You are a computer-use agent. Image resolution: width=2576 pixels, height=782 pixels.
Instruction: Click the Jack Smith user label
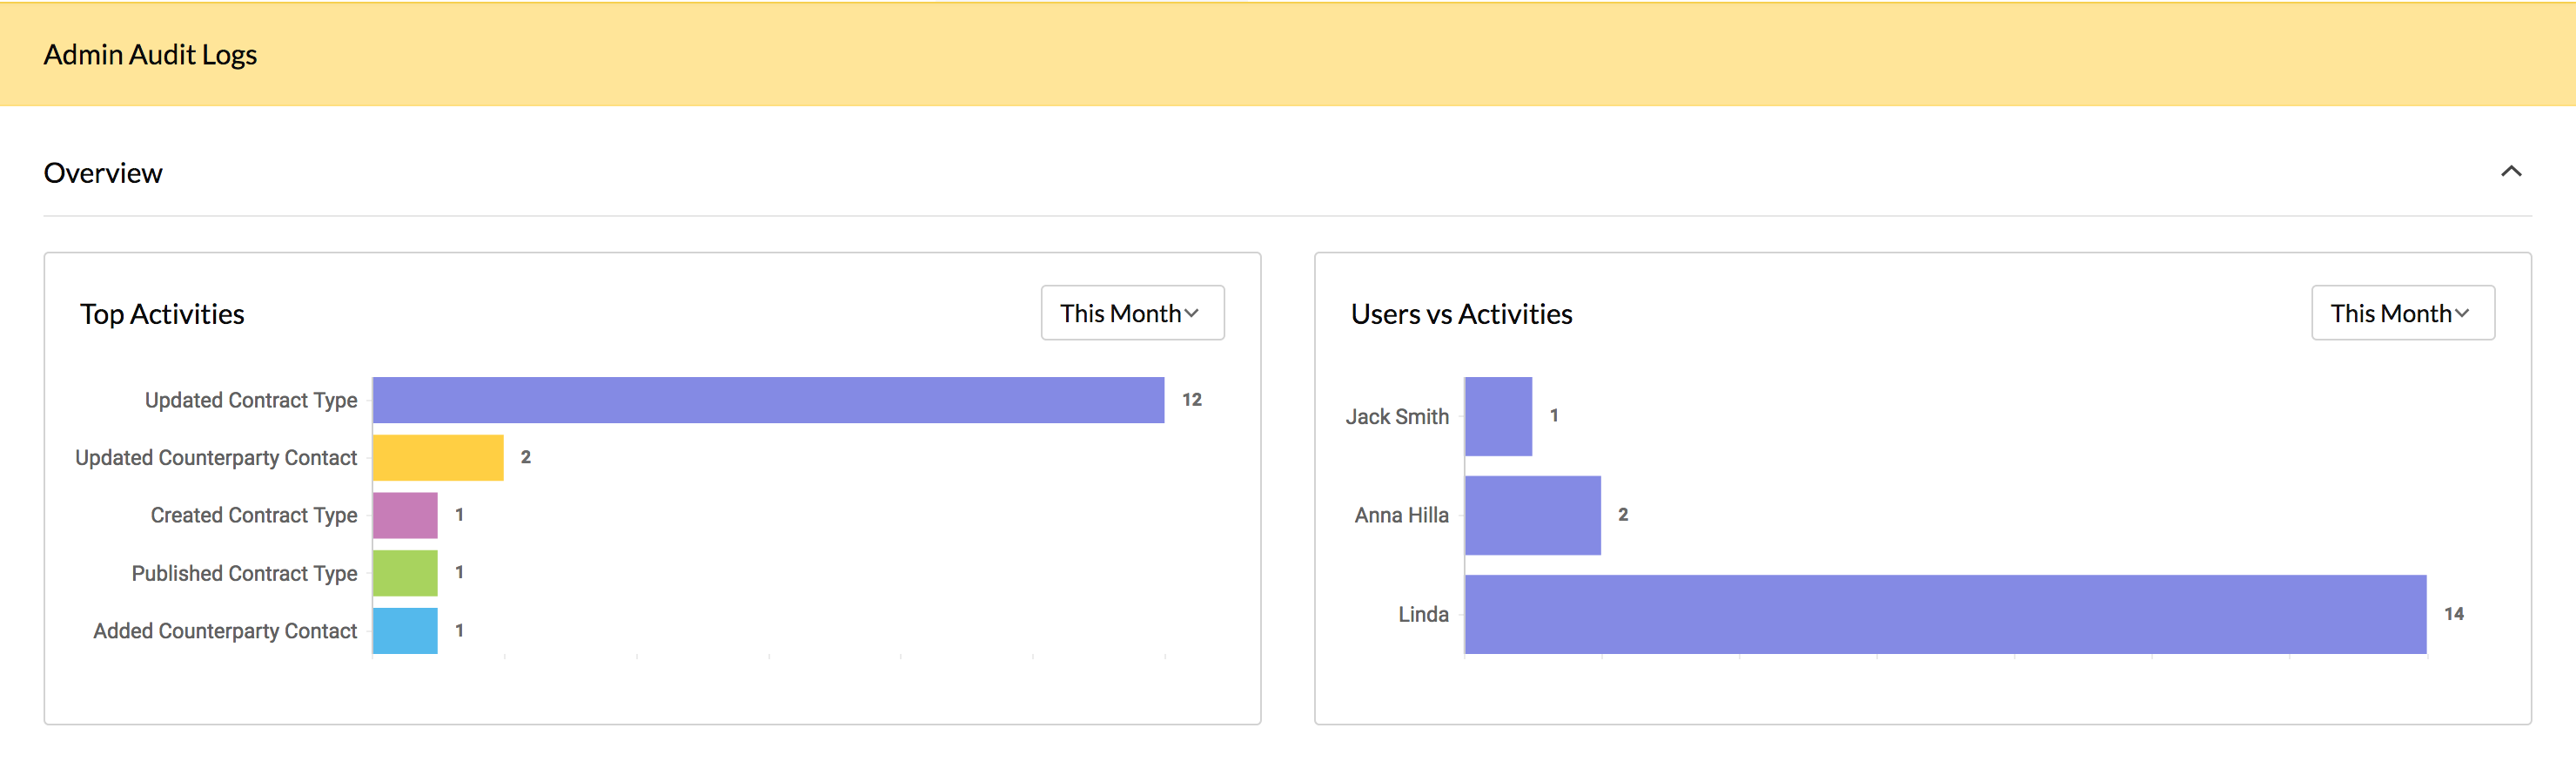pos(1396,416)
